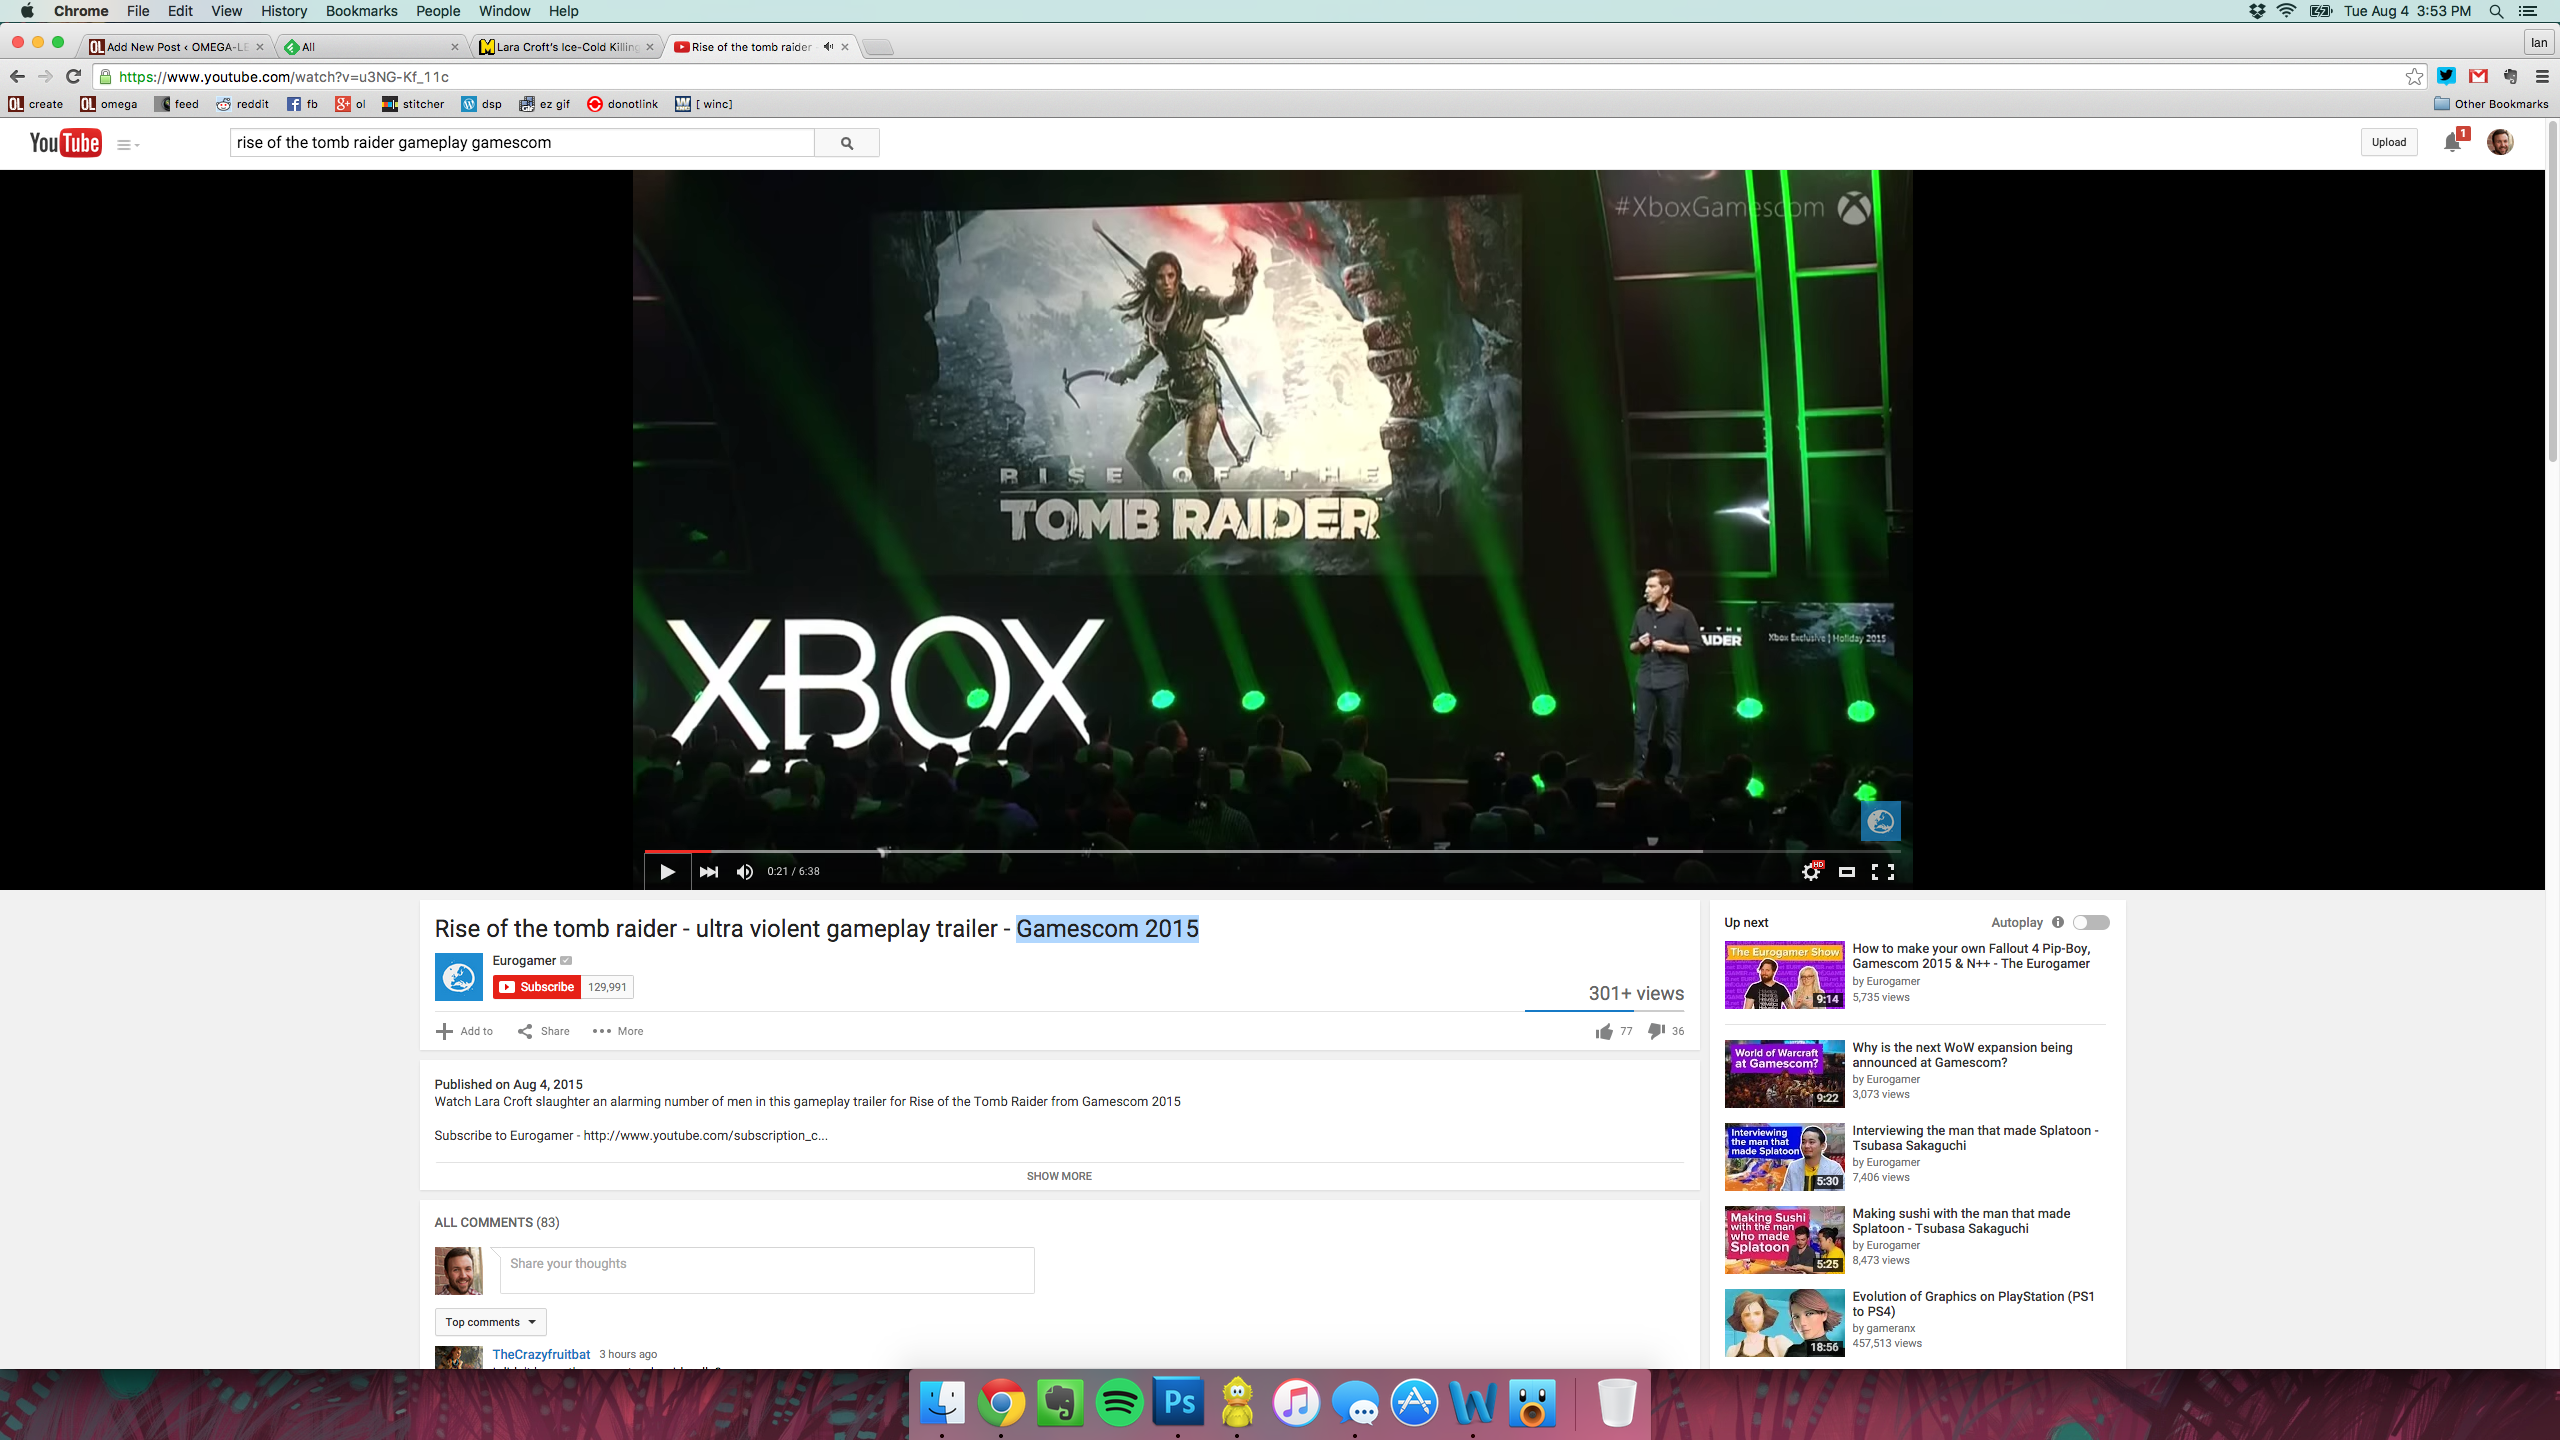The width and height of the screenshot is (2560, 1440).
Task: Open the stitcher bookmark
Action: (x=413, y=104)
